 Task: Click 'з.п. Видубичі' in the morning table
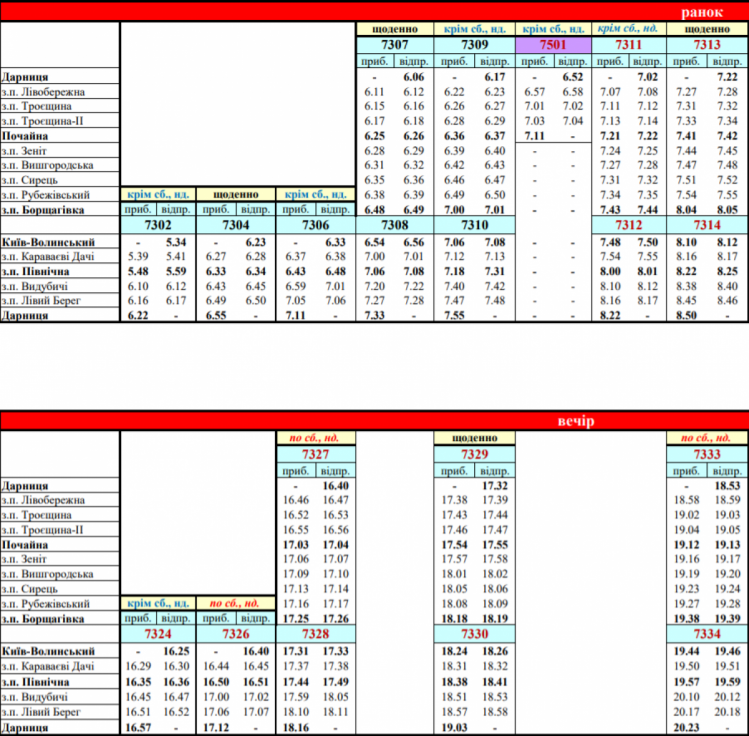point(34,287)
